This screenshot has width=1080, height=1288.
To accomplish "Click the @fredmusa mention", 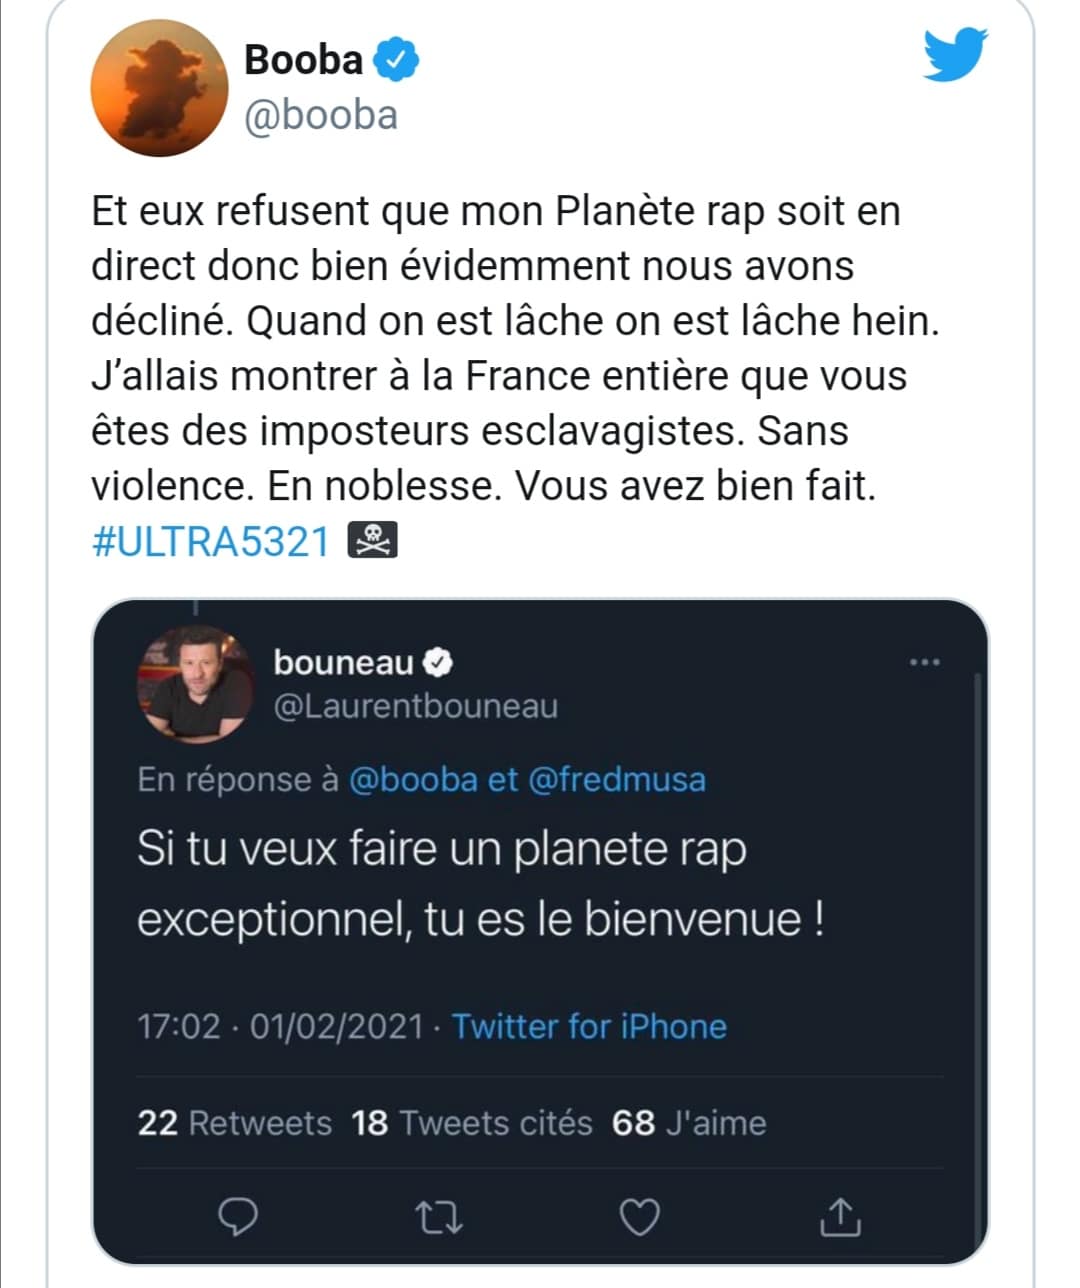I will pos(616,779).
